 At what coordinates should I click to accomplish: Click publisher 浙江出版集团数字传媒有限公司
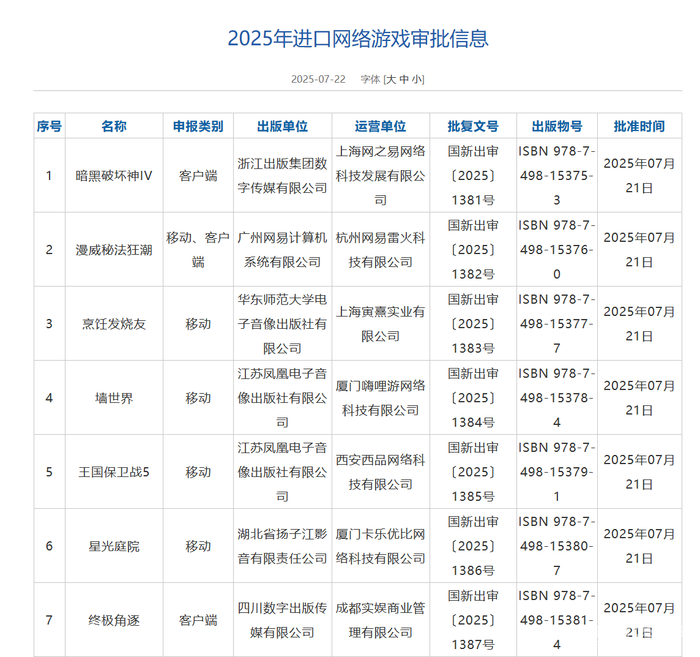282,176
